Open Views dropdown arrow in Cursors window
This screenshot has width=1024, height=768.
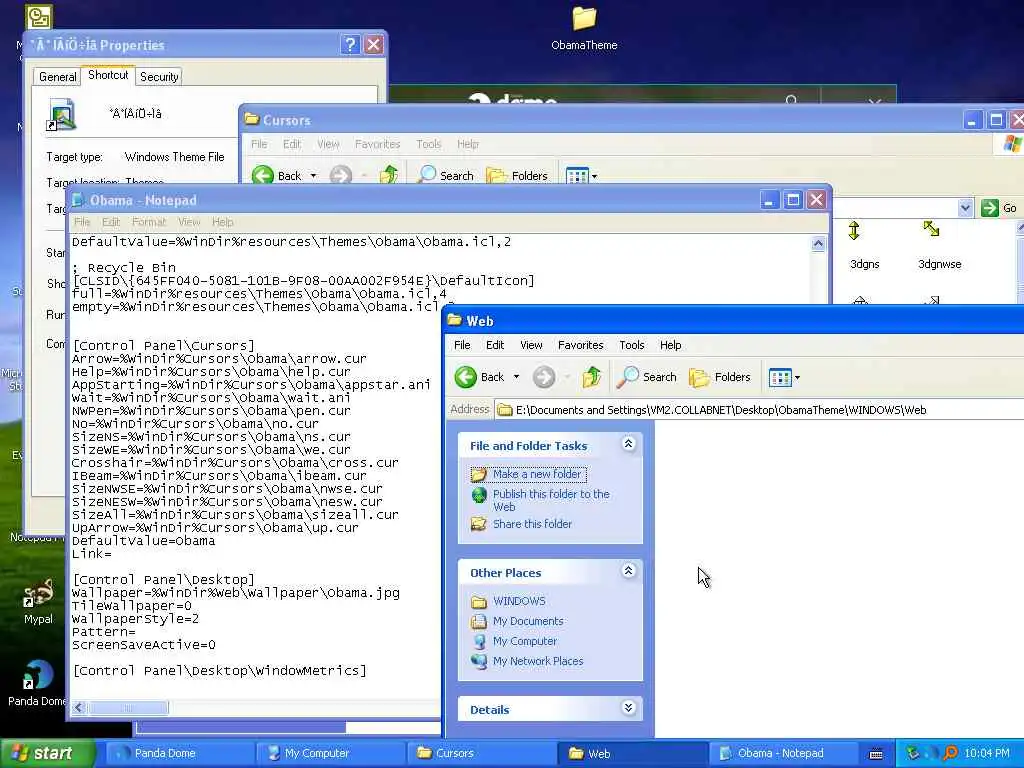click(x=594, y=176)
